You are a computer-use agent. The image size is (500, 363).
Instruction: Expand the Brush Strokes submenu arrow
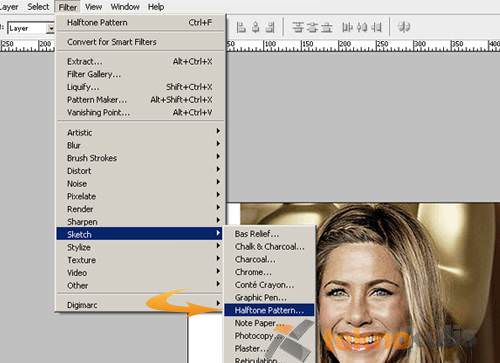coord(218,156)
